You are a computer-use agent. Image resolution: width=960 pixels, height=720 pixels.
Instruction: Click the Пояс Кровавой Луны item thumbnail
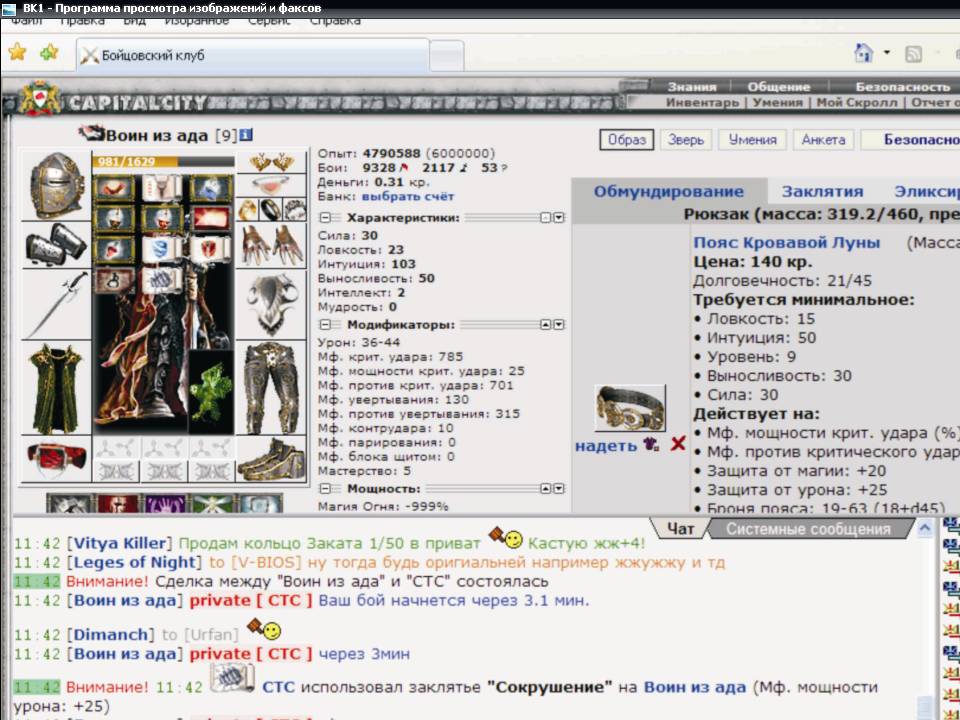click(630, 408)
